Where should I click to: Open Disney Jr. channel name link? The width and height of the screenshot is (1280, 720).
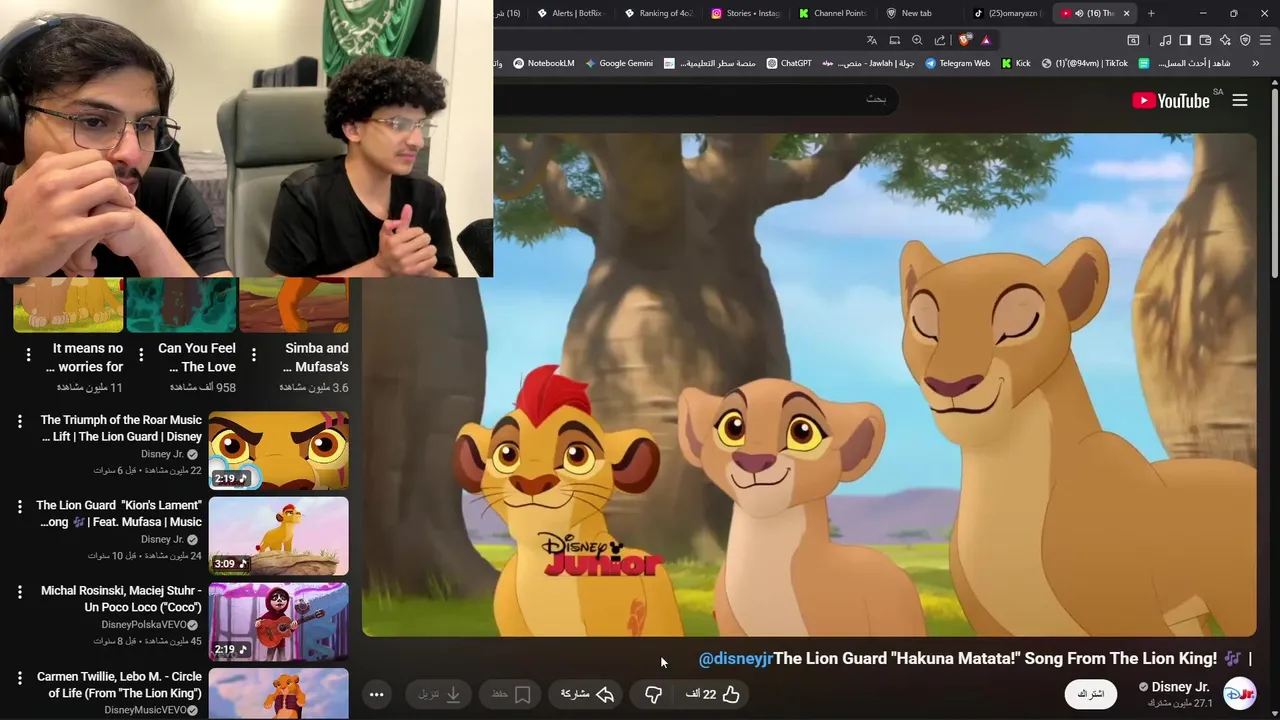(x=1180, y=687)
